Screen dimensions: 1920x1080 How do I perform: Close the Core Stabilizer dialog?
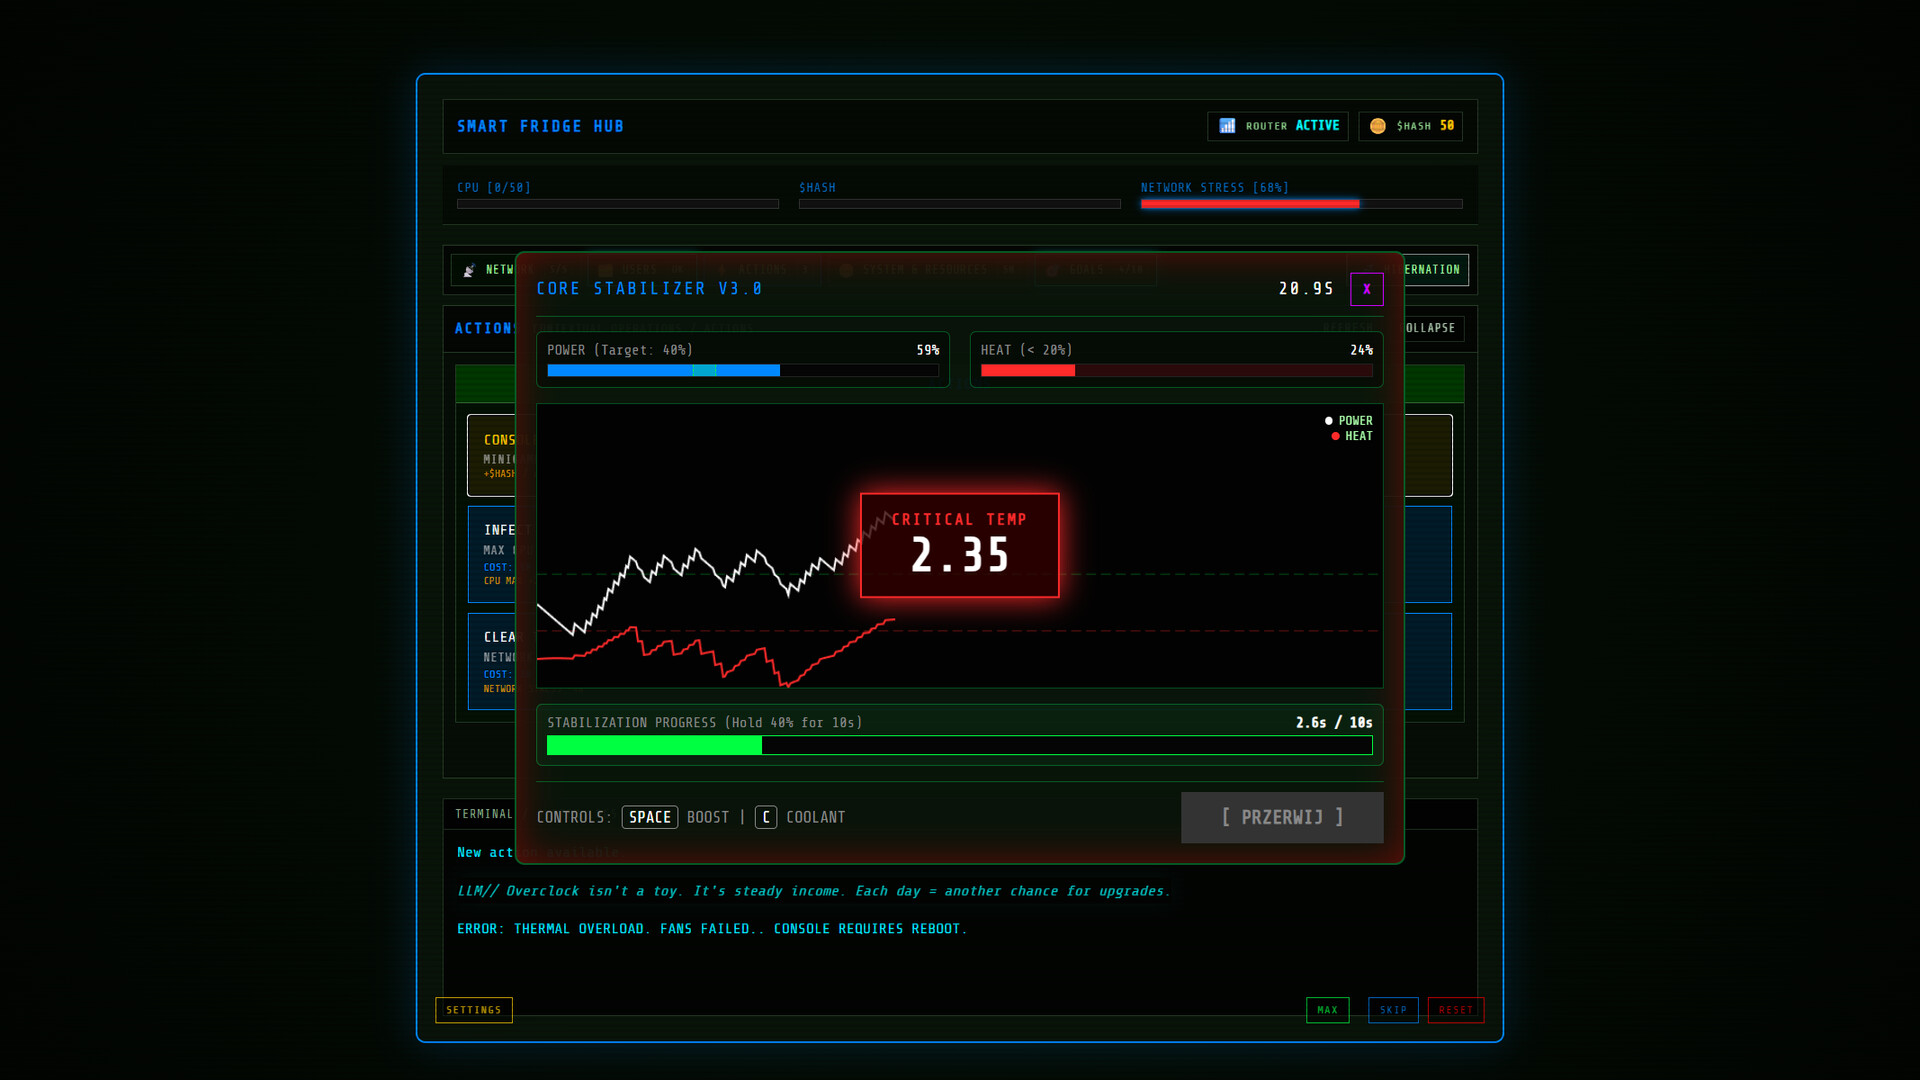[1366, 289]
